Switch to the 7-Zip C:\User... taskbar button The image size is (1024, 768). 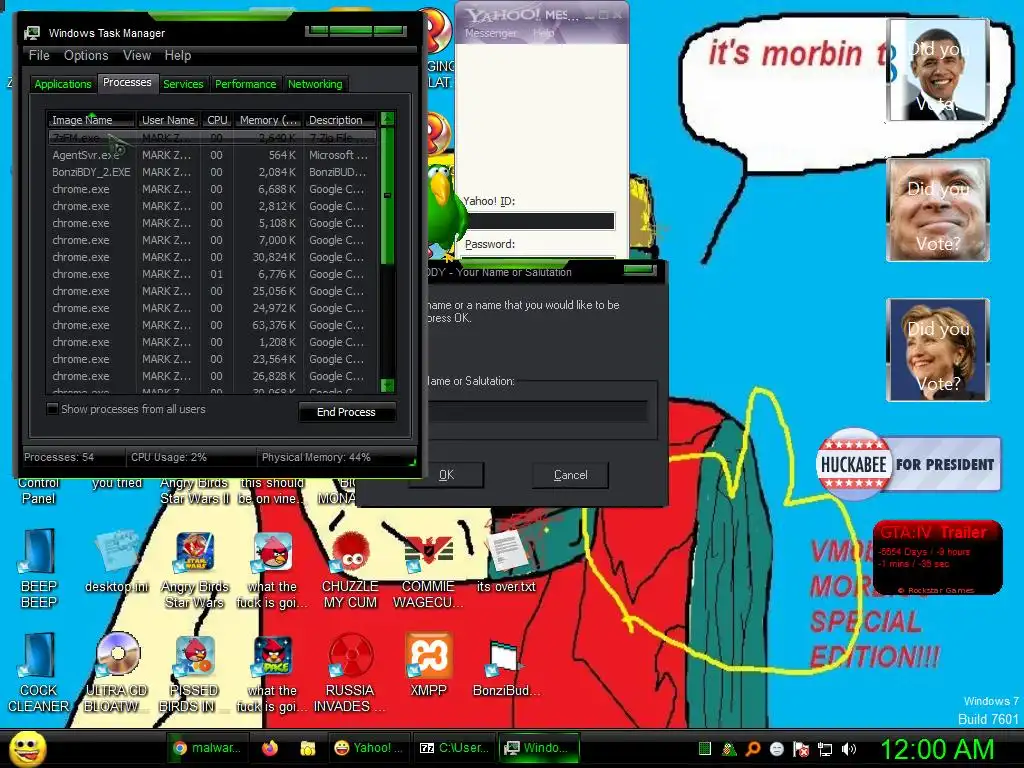point(453,748)
